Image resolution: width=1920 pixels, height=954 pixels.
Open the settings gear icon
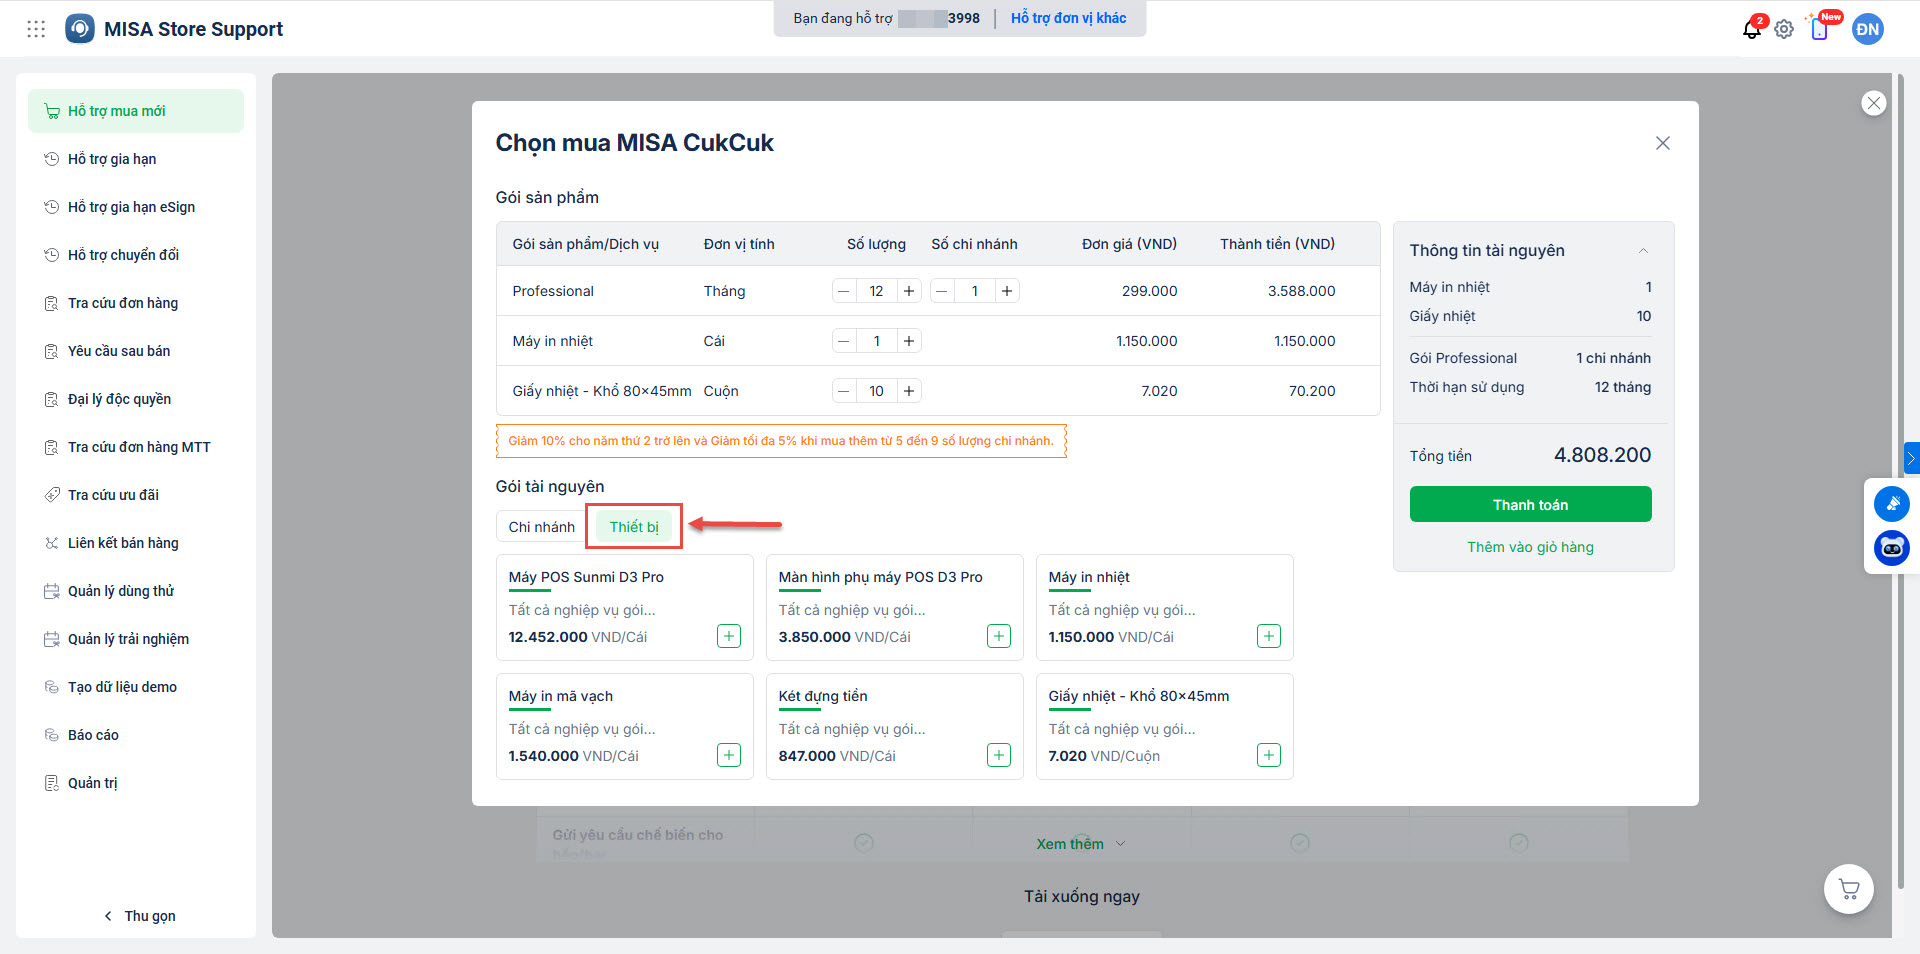pos(1784,29)
